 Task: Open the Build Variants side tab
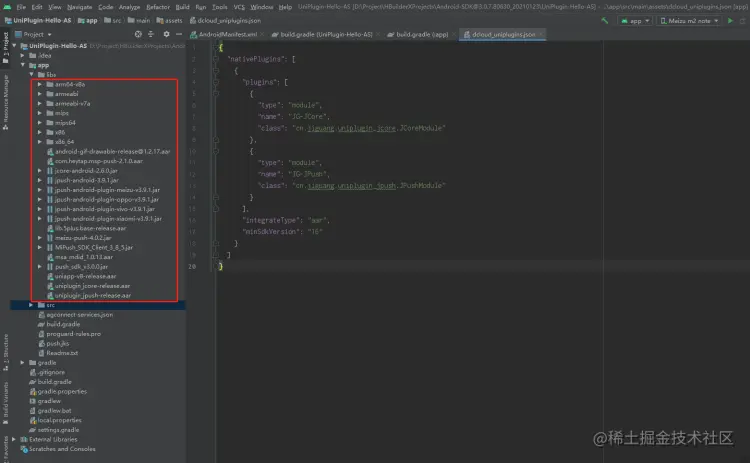point(5,402)
